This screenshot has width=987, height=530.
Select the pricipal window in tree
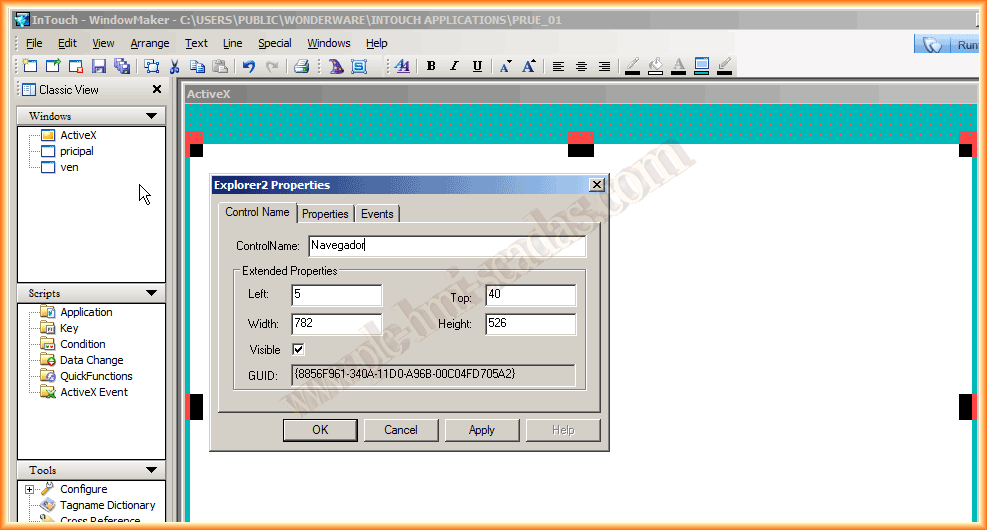[x=76, y=151]
